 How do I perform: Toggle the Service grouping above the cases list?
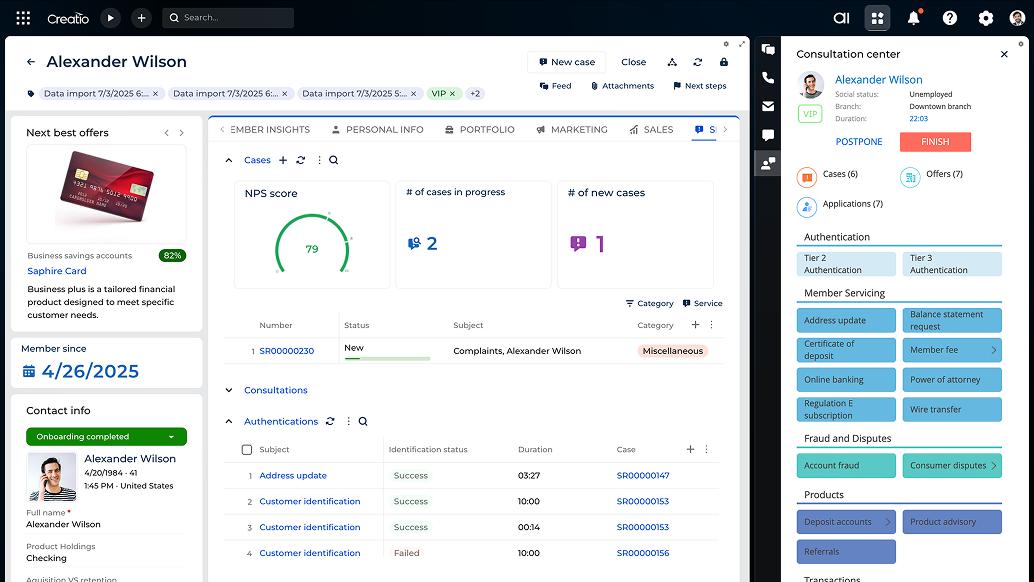[x=702, y=303]
